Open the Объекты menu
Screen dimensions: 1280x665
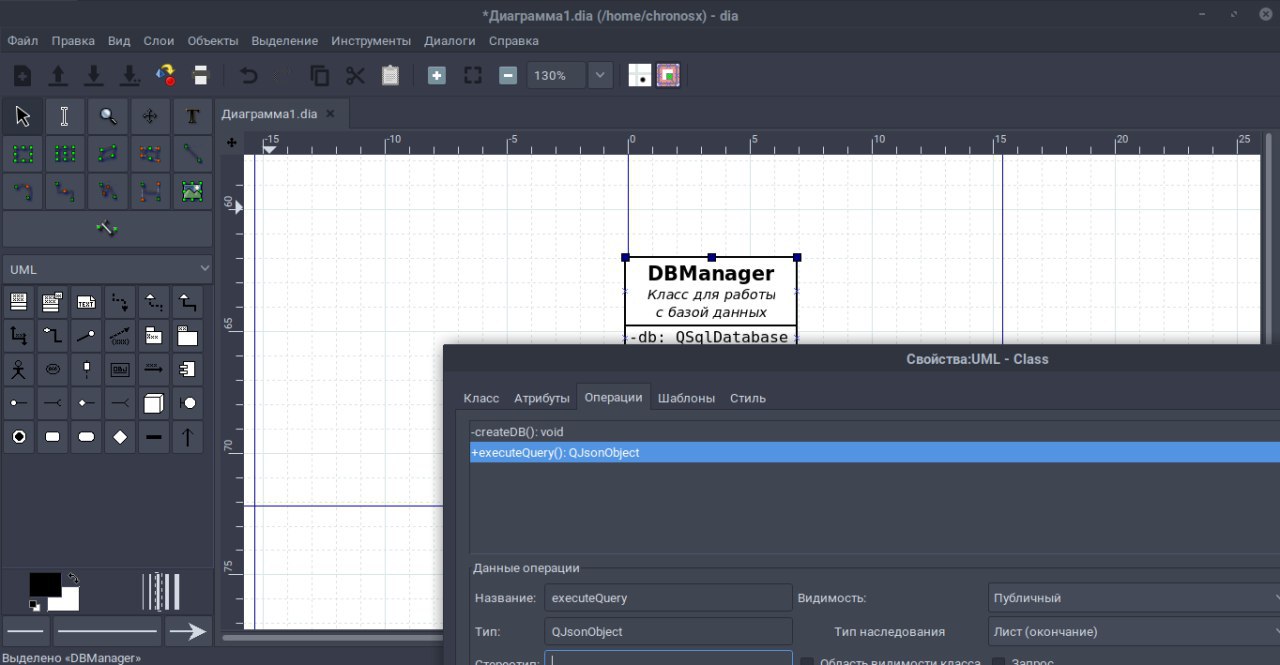click(212, 41)
